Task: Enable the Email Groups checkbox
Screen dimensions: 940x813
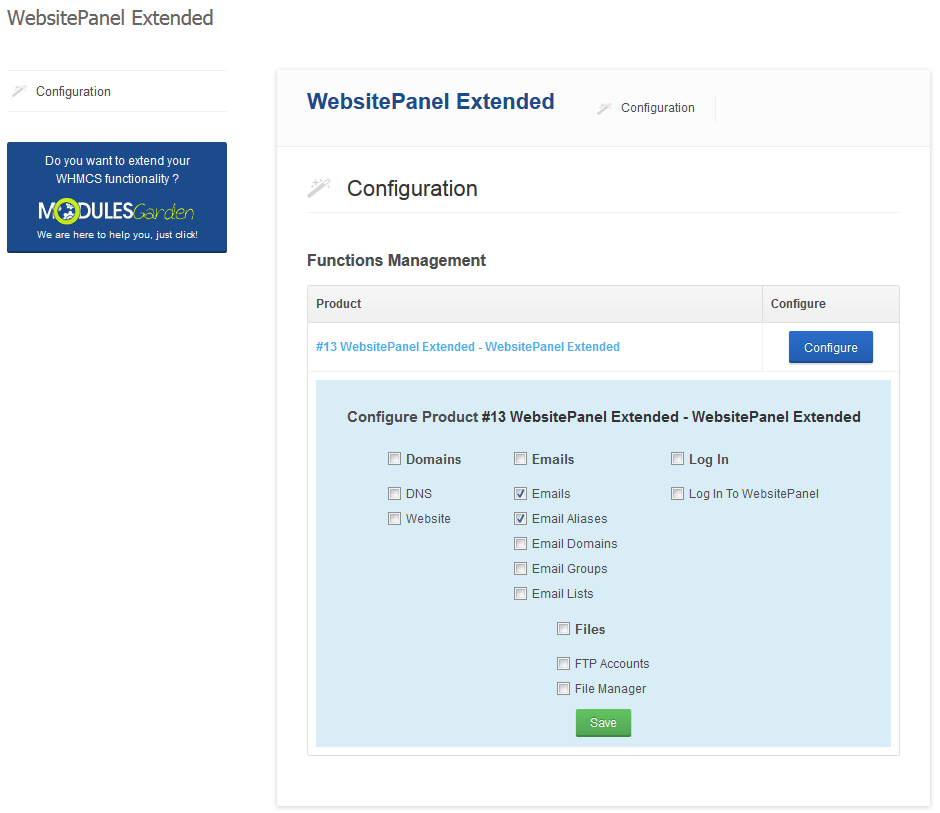Action: tap(520, 568)
